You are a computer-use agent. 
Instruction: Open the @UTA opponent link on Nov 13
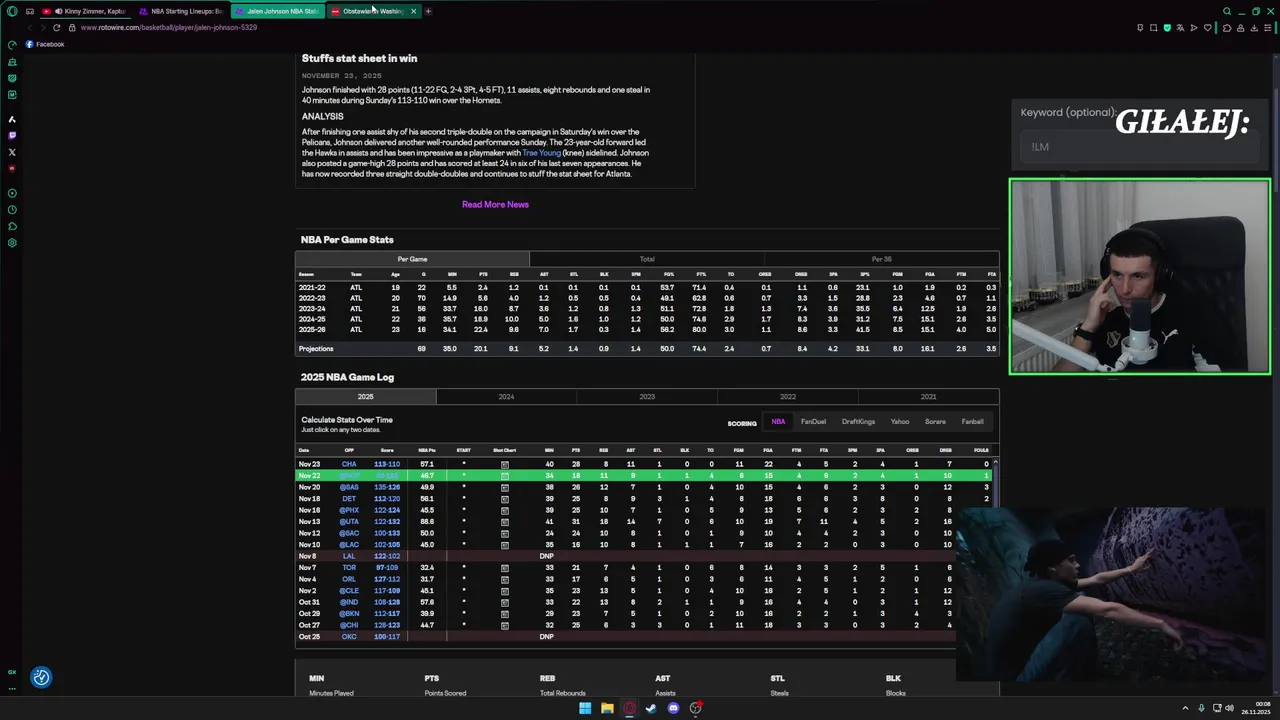pyautogui.click(x=349, y=521)
